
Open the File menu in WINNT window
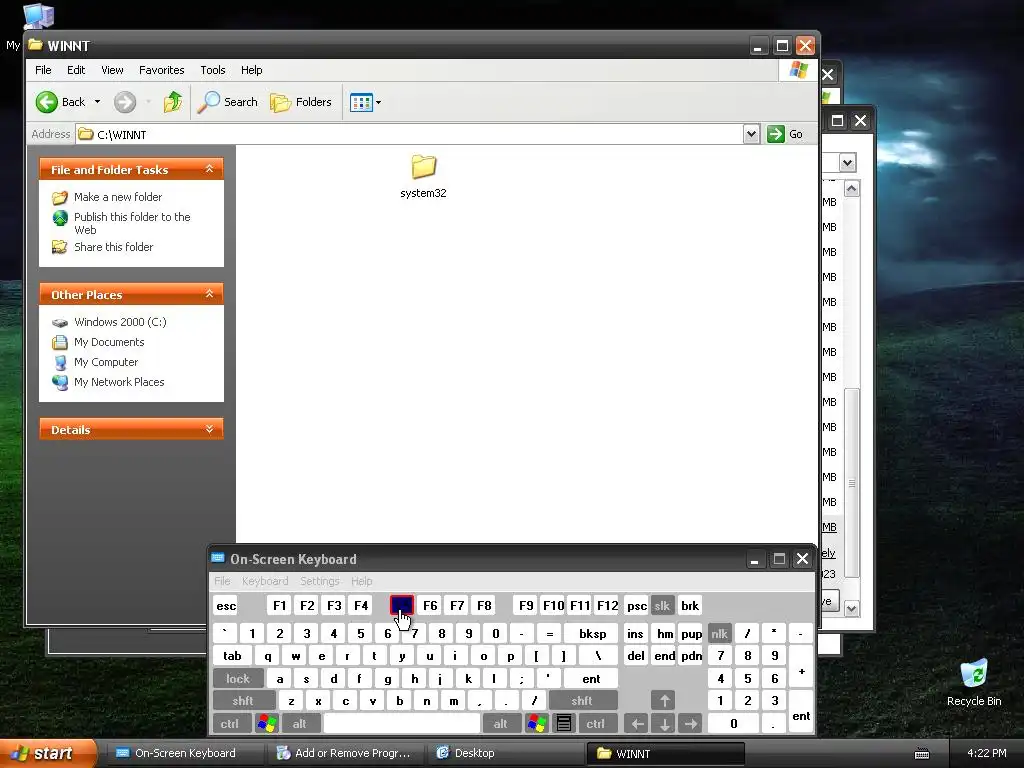coord(43,70)
